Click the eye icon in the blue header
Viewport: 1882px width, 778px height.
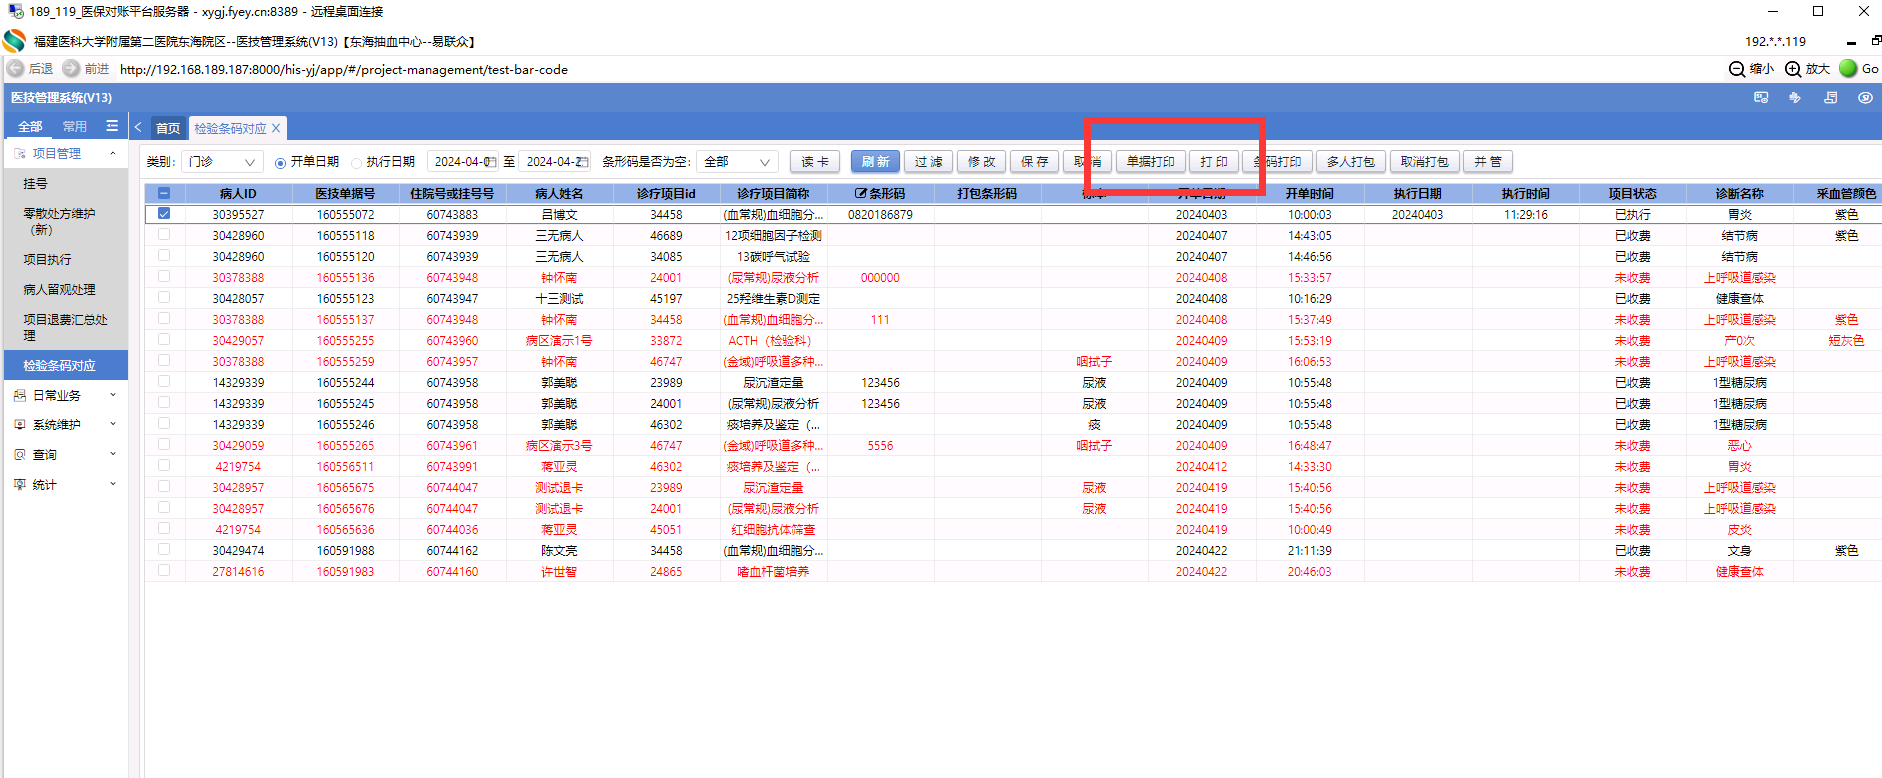click(x=1865, y=98)
